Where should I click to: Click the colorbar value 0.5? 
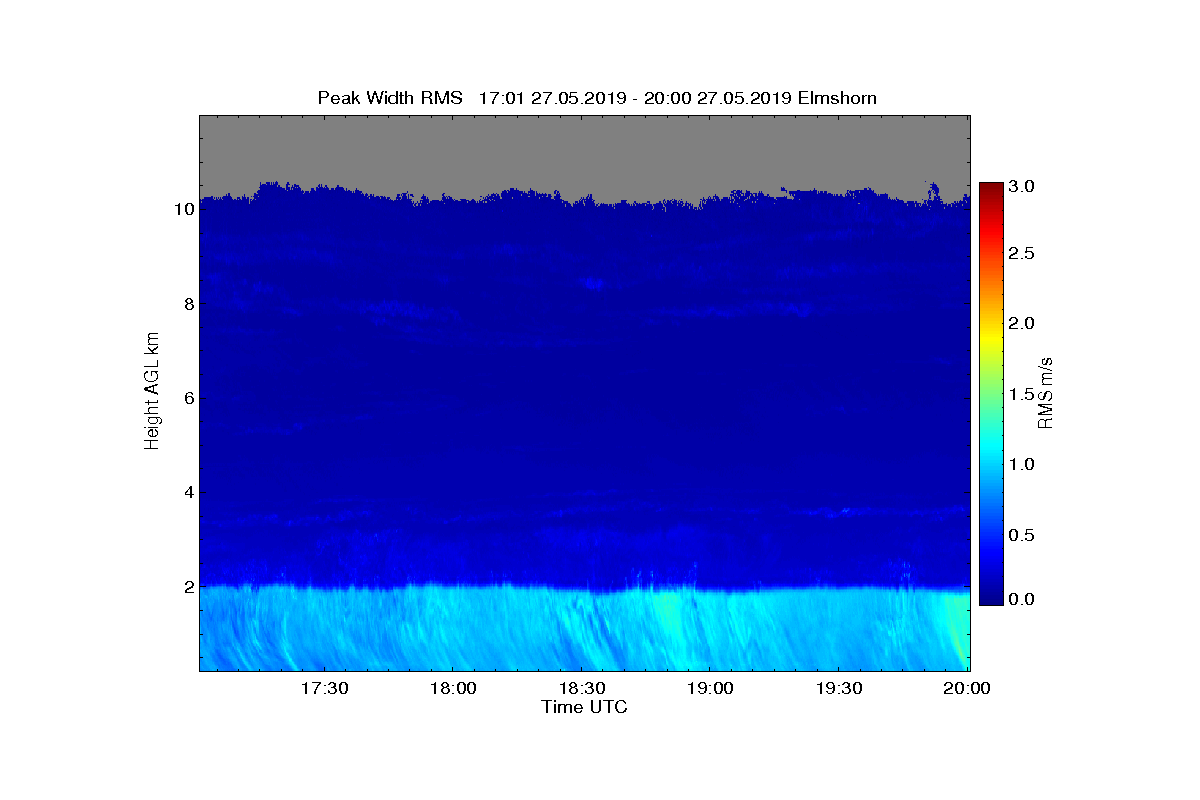tap(1022, 535)
